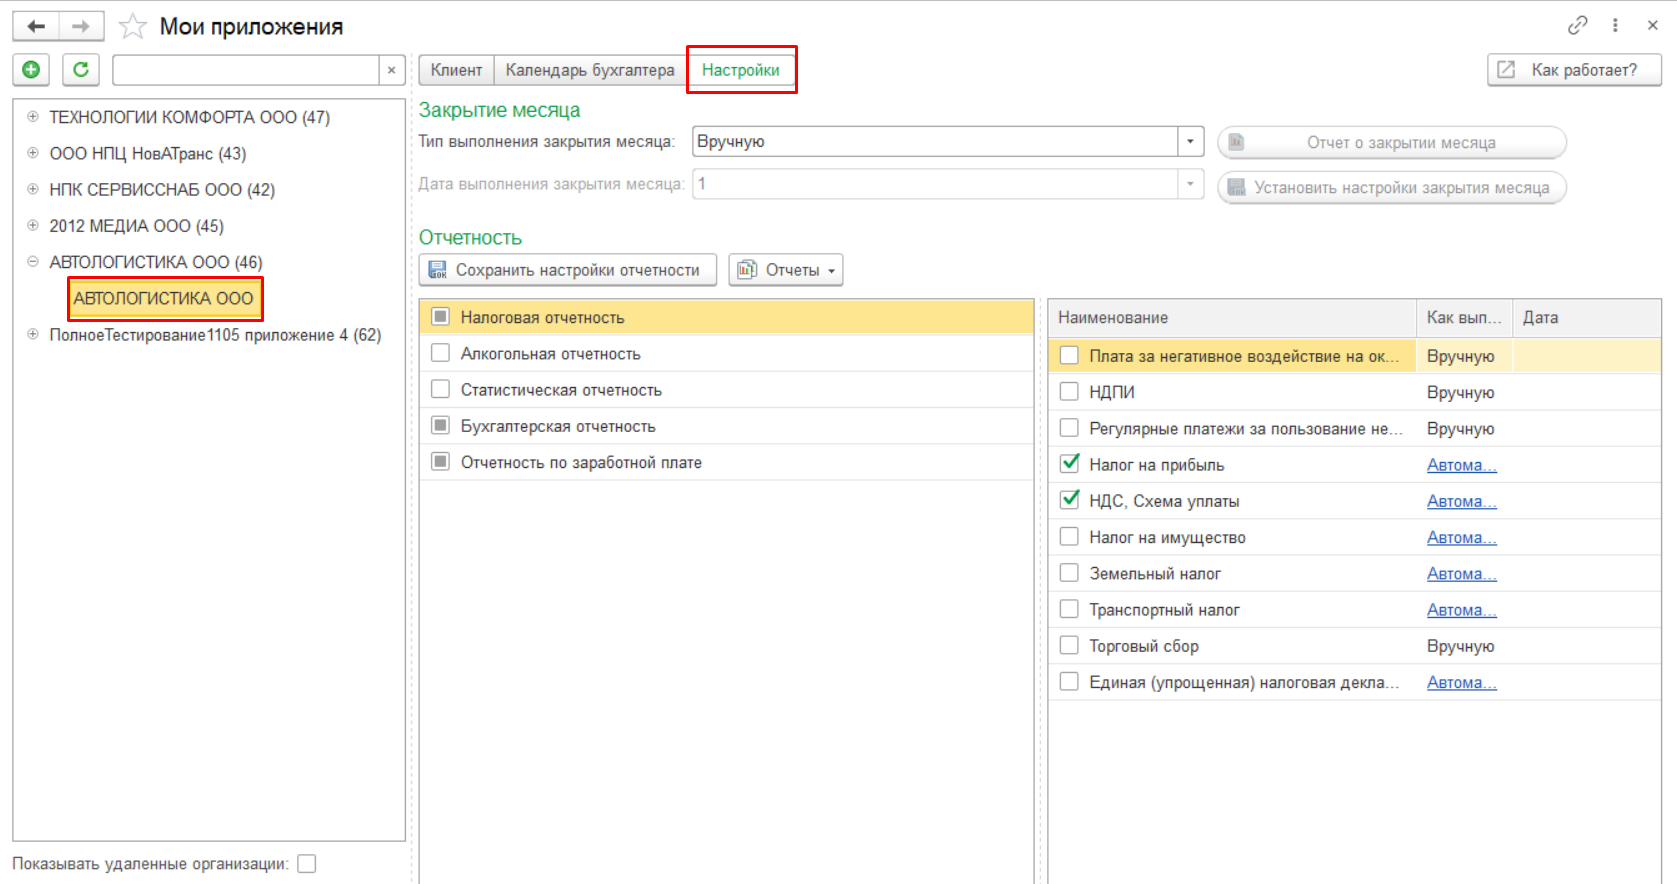Check Регулярные платежи за пользование checkbox
The height and width of the screenshot is (884, 1677).
[1069, 428]
